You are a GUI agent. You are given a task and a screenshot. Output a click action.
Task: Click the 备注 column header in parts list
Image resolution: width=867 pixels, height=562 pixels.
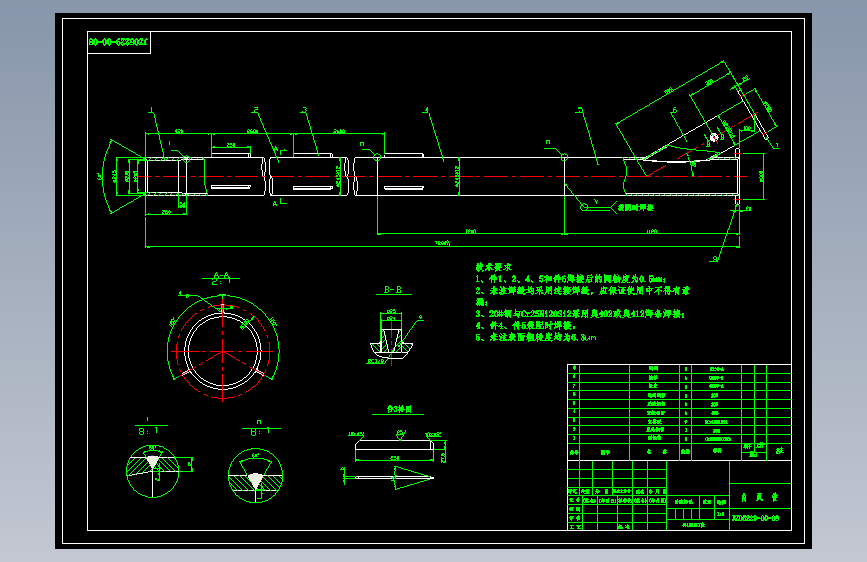pyautogui.click(x=779, y=451)
